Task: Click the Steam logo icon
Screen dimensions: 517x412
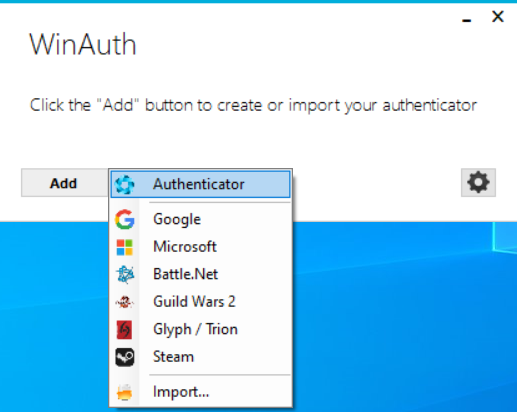Action: (125, 357)
